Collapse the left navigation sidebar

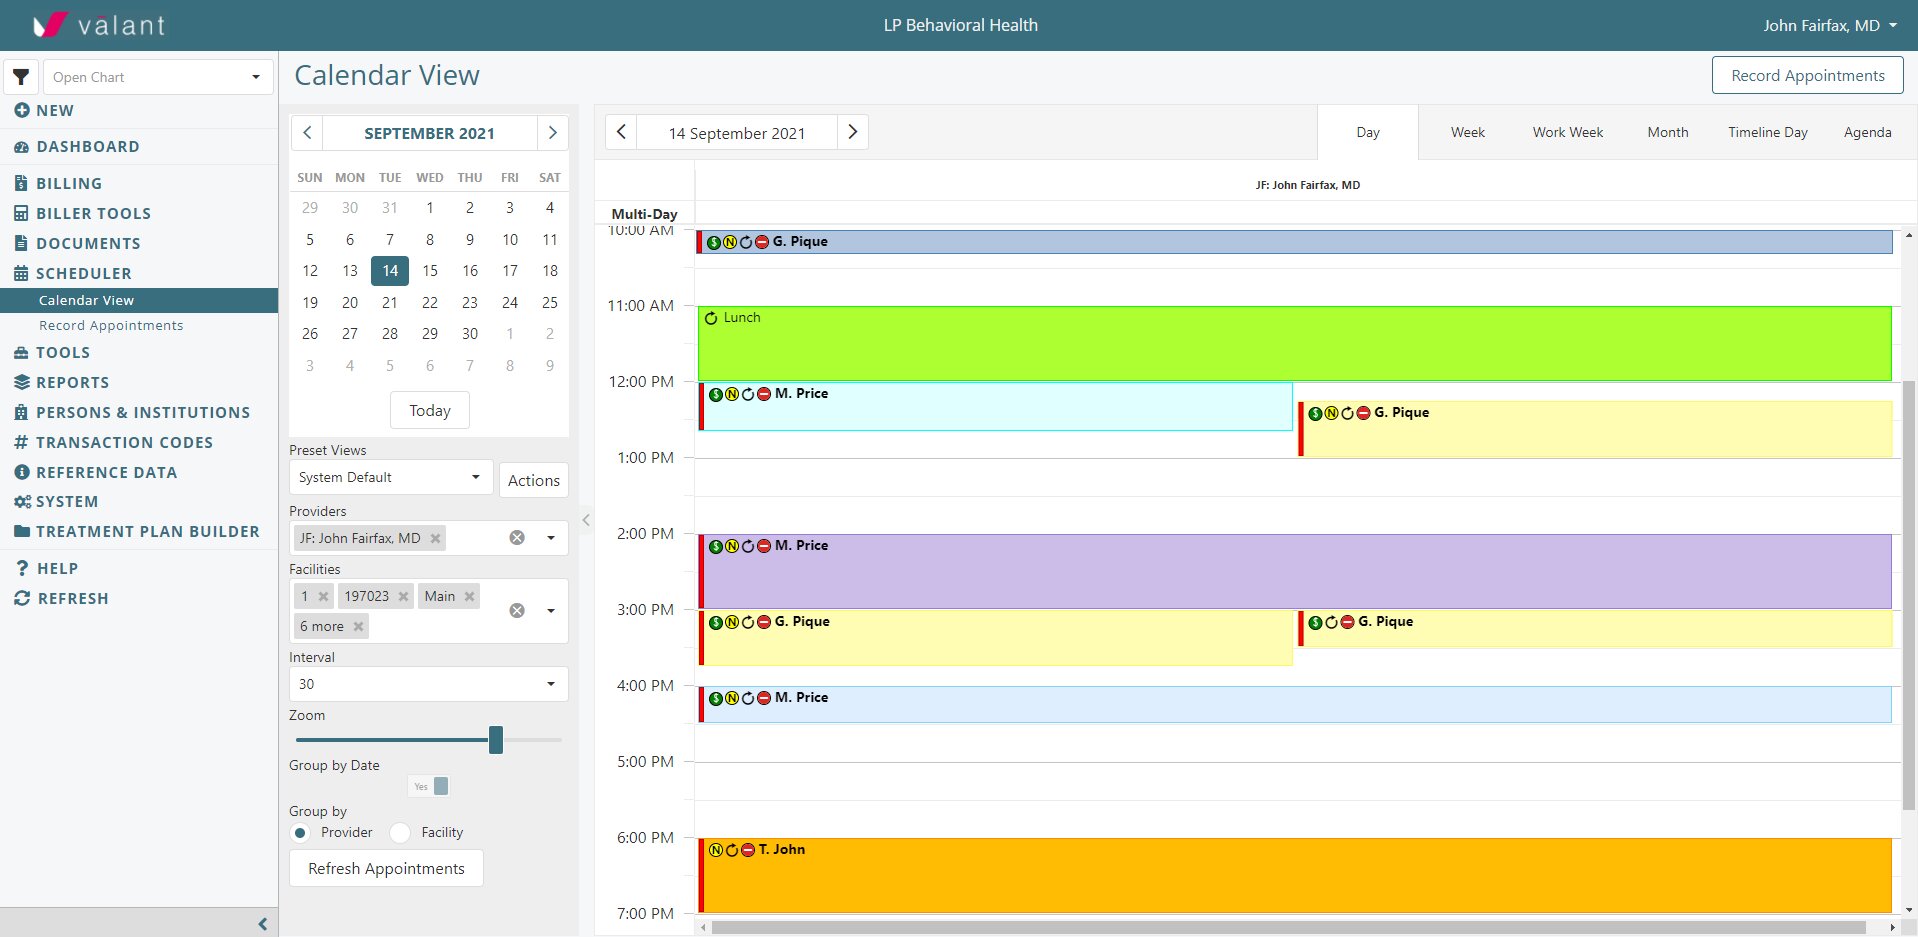click(x=262, y=924)
